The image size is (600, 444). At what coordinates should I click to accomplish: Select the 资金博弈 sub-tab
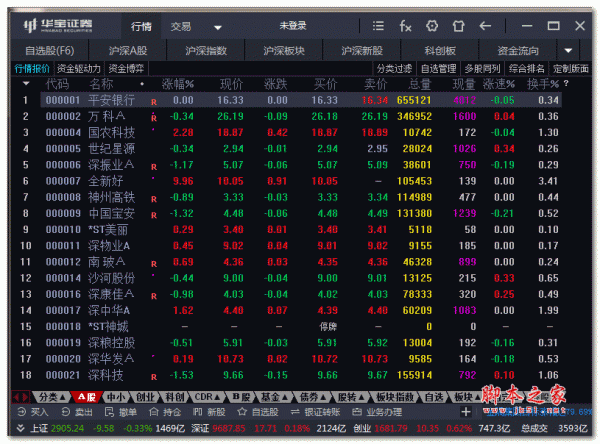pyautogui.click(x=126, y=69)
